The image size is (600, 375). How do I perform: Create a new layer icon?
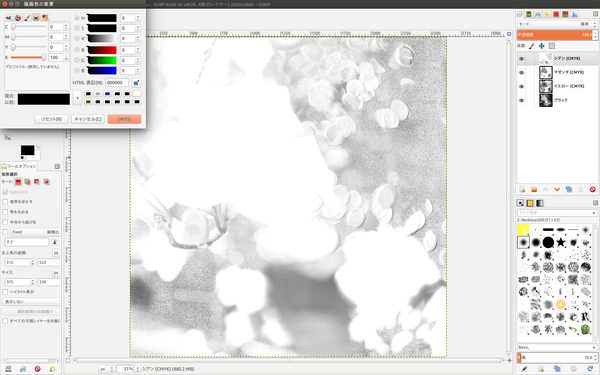pyautogui.click(x=522, y=189)
